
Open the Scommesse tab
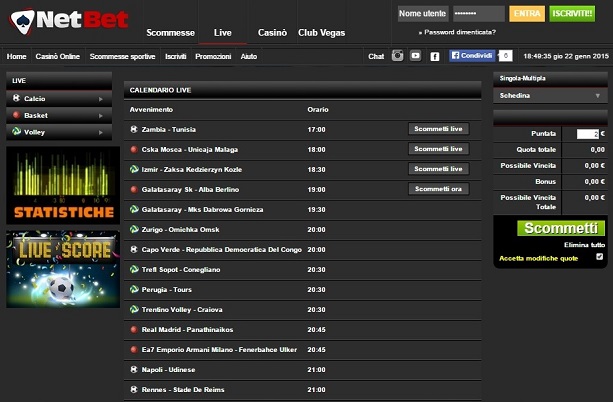[x=170, y=33]
